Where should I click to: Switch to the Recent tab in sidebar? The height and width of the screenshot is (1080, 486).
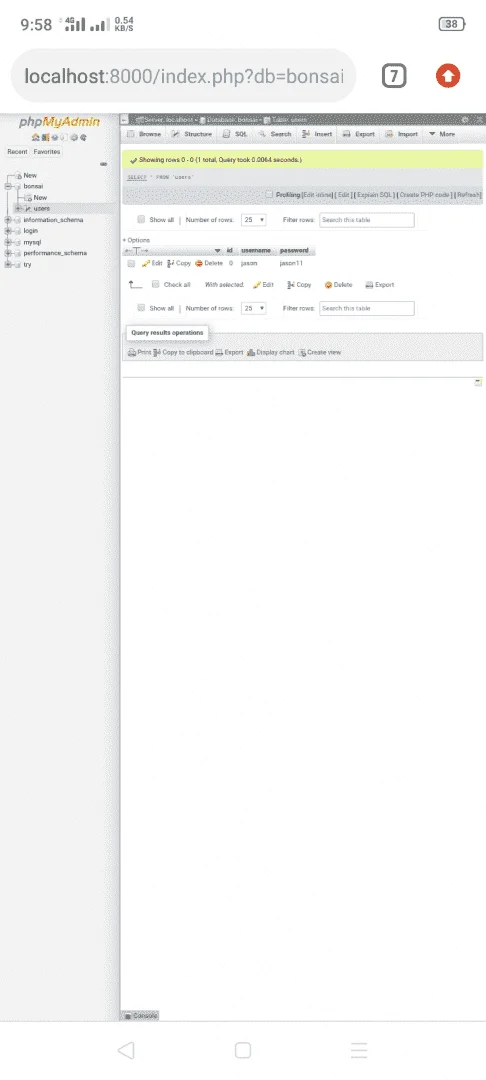click(x=17, y=152)
